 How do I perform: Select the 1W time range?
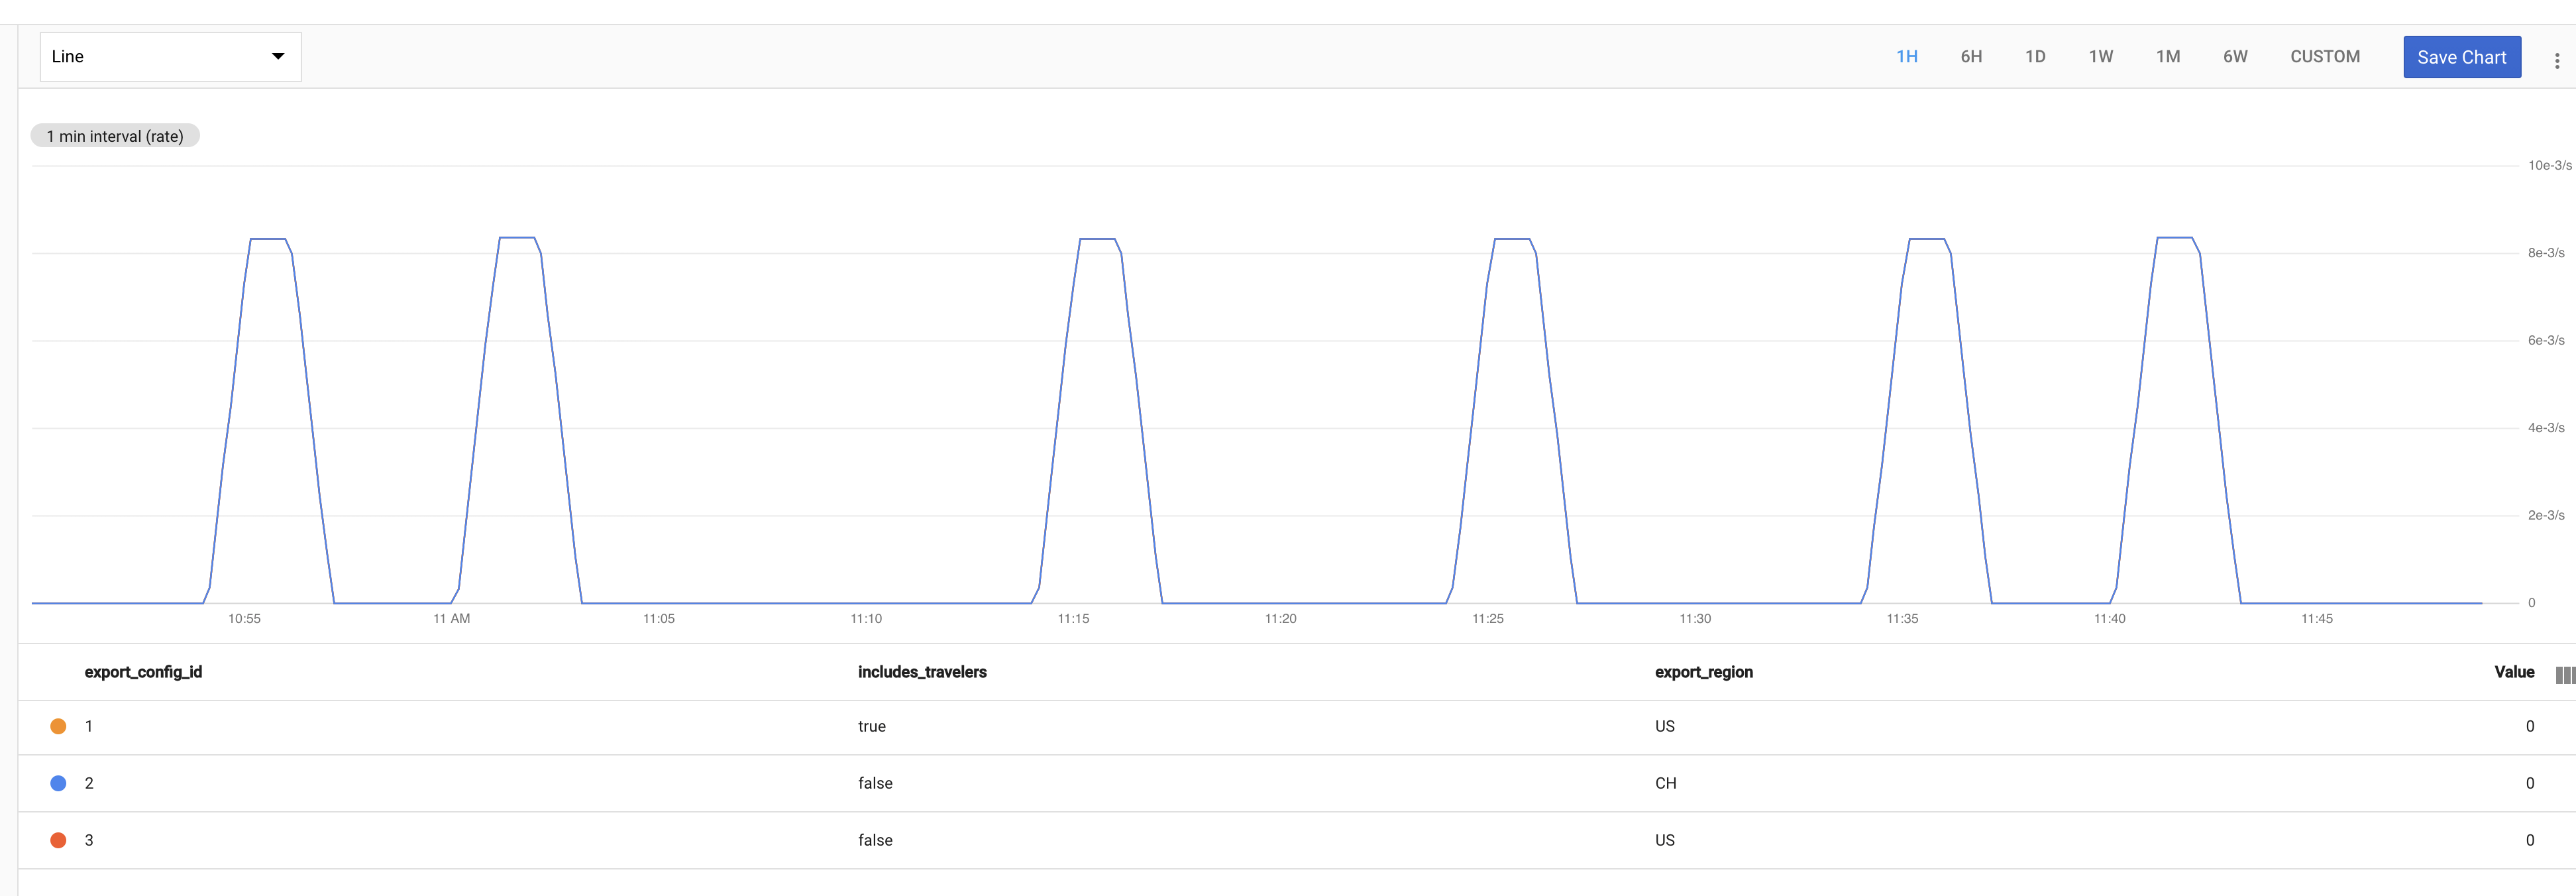tap(2101, 57)
